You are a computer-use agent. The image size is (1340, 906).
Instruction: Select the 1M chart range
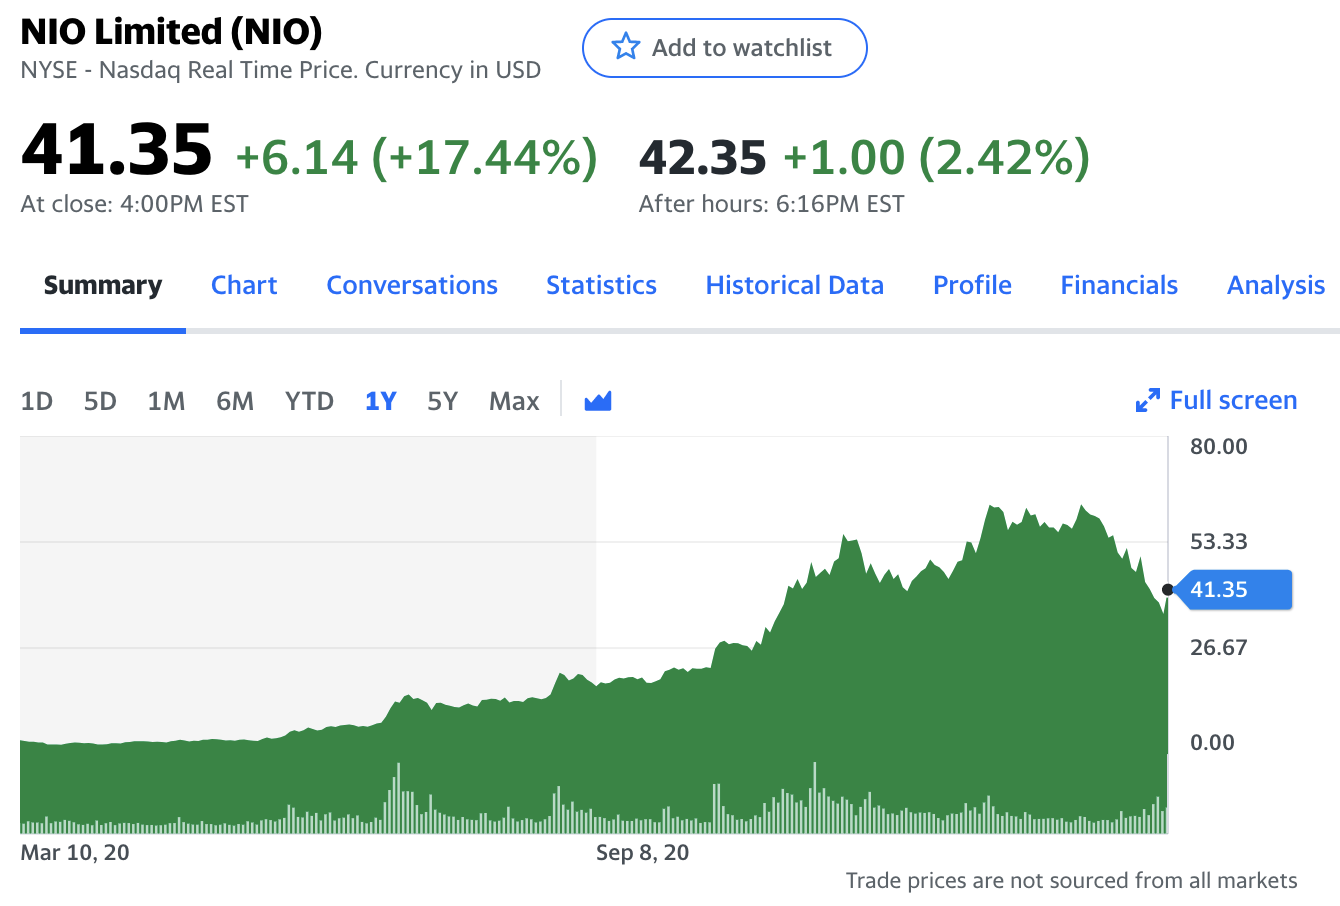point(166,401)
